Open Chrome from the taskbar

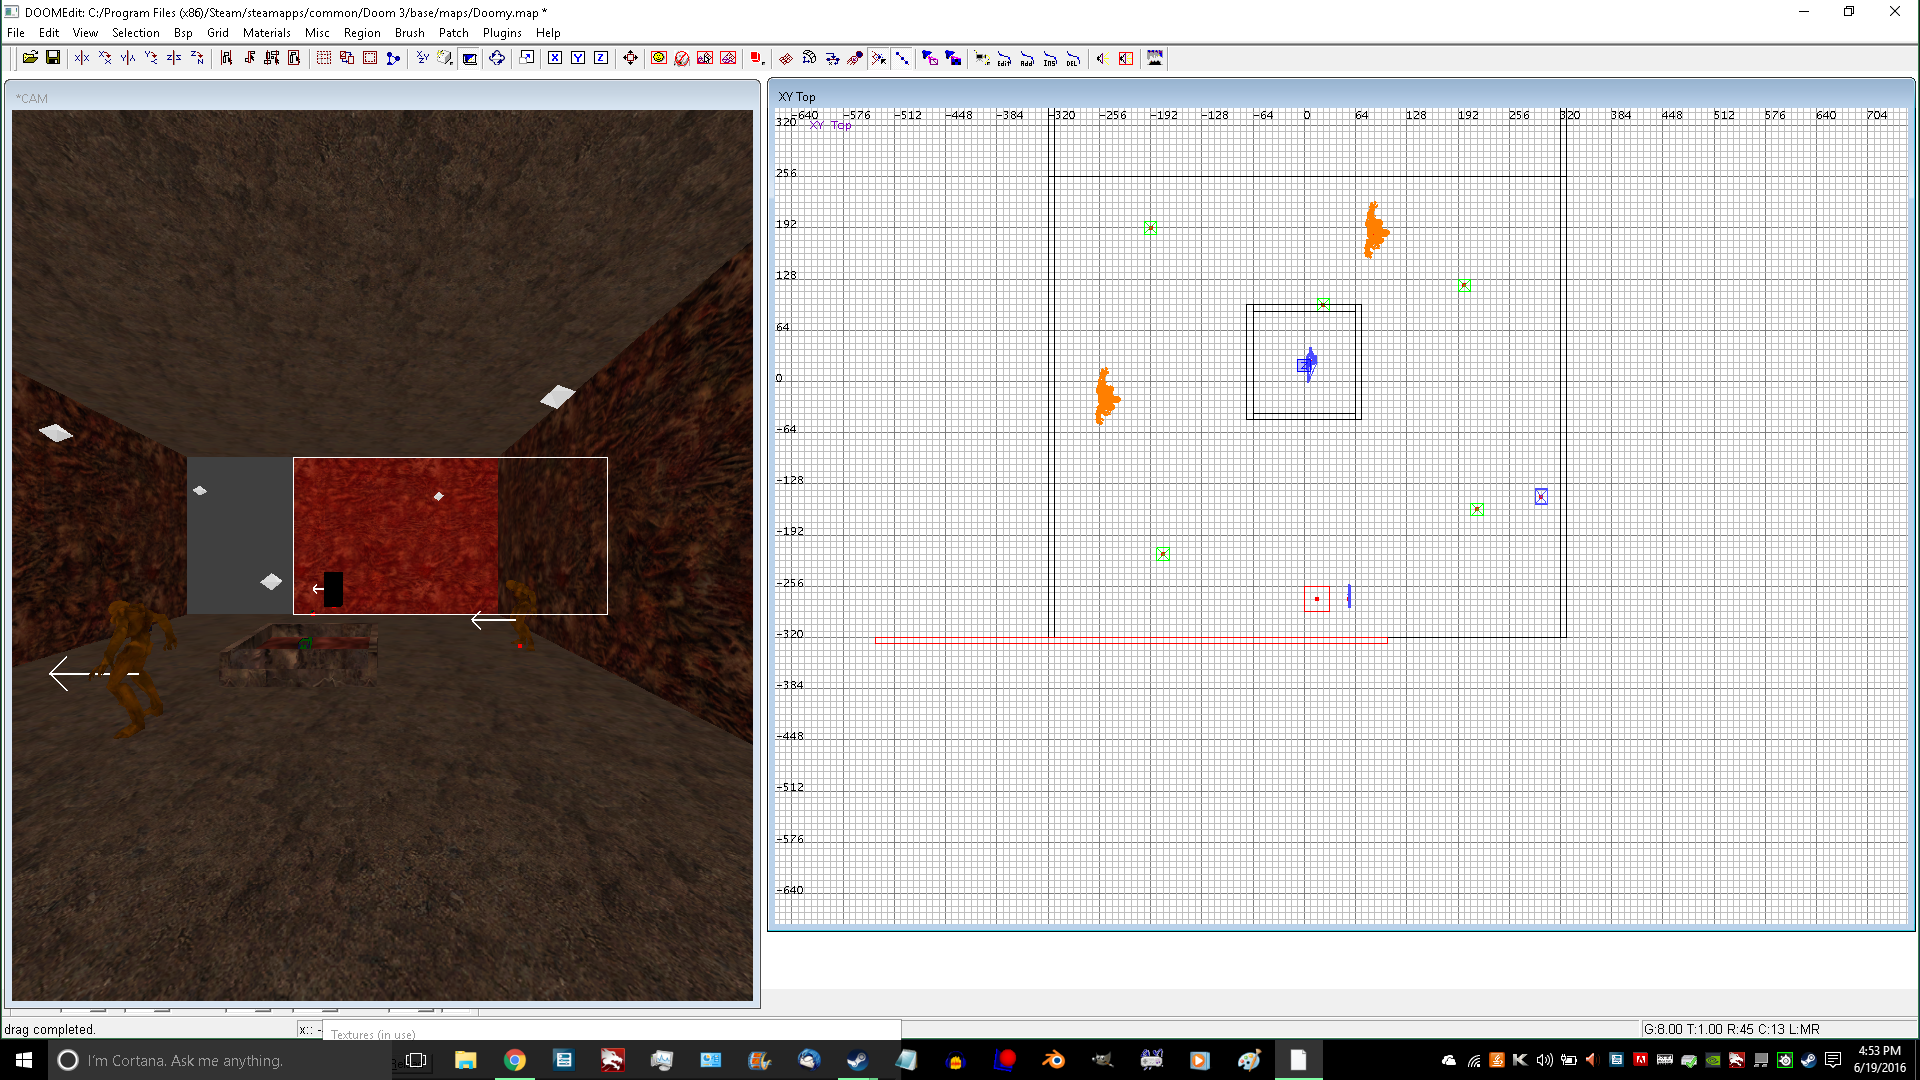(514, 1060)
